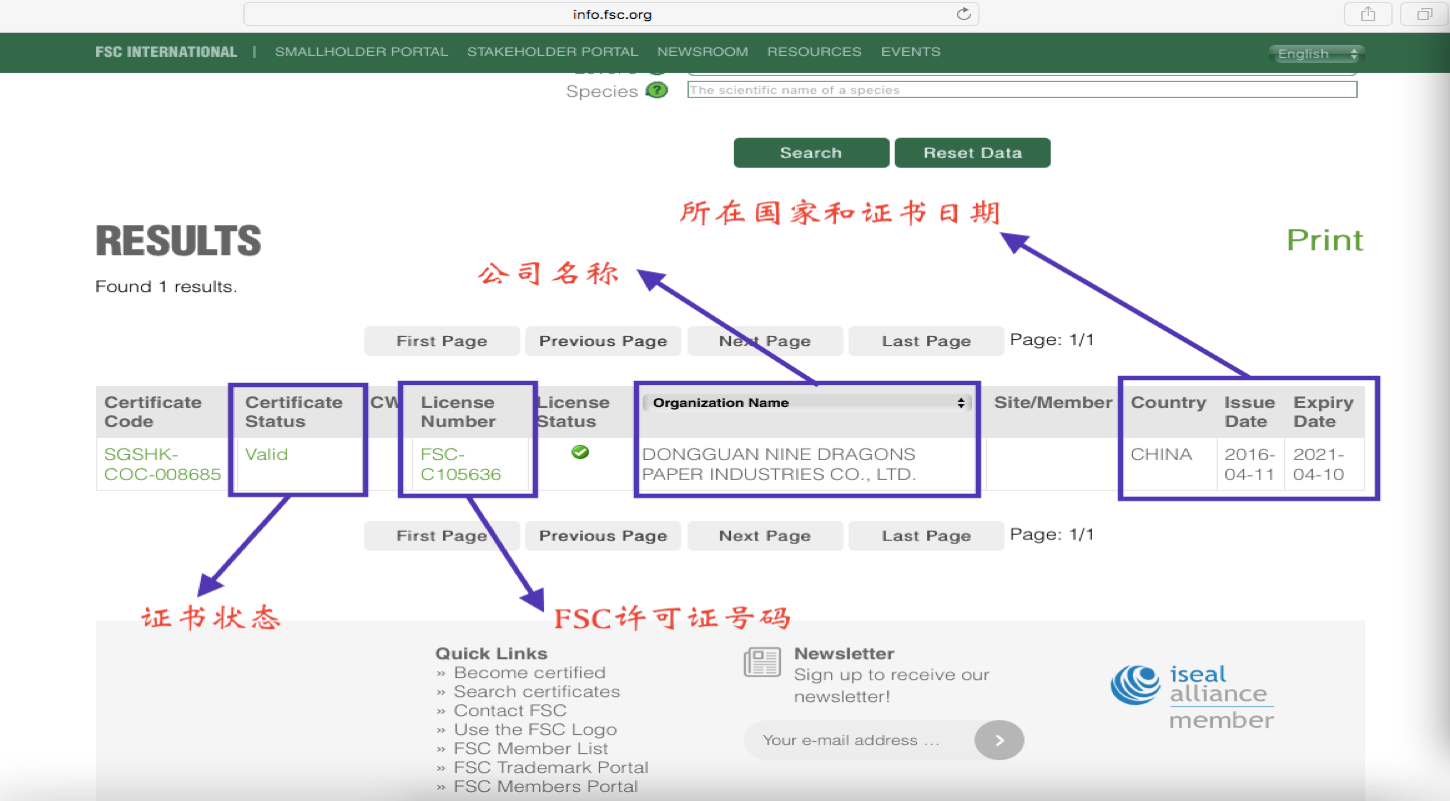This screenshot has width=1450, height=801.
Task: Click upper First Page button
Action: click(442, 341)
